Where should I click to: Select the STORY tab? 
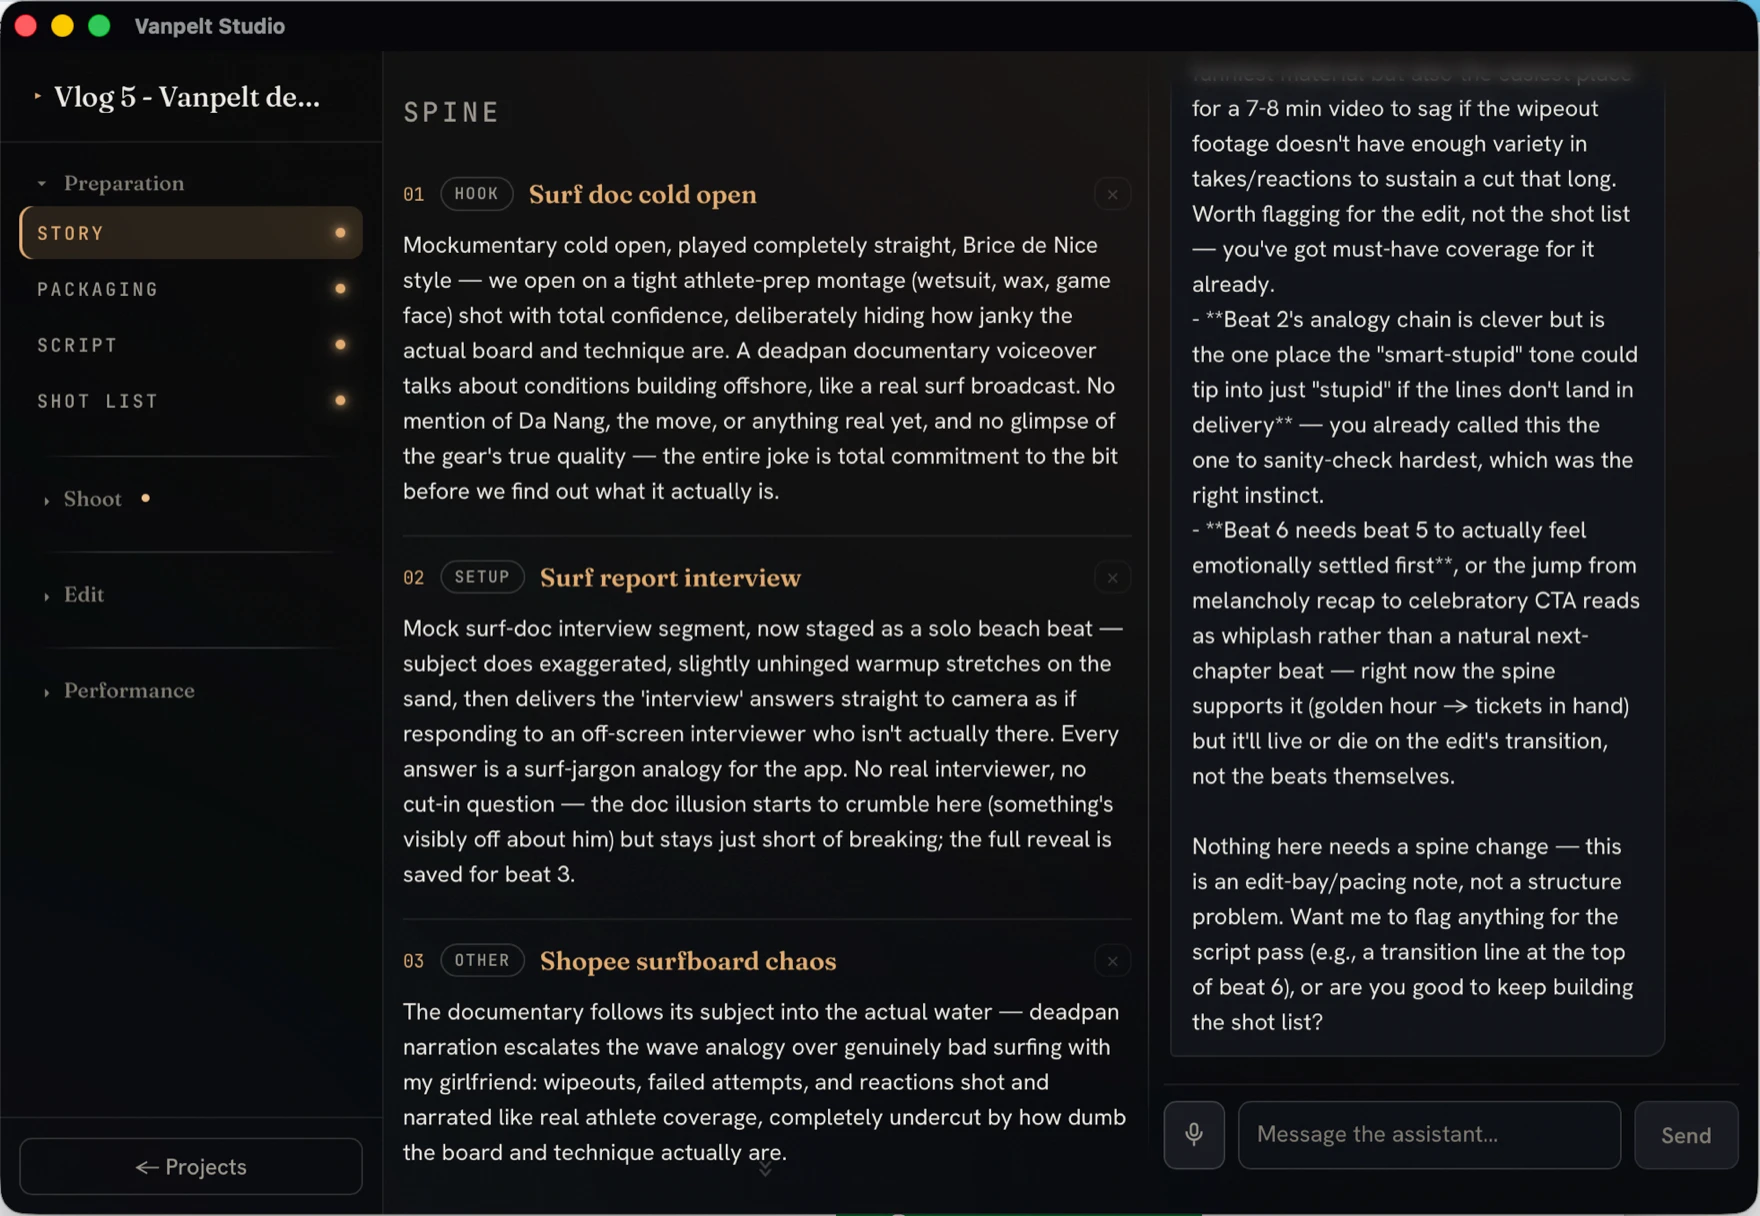pyautogui.click(x=191, y=233)
